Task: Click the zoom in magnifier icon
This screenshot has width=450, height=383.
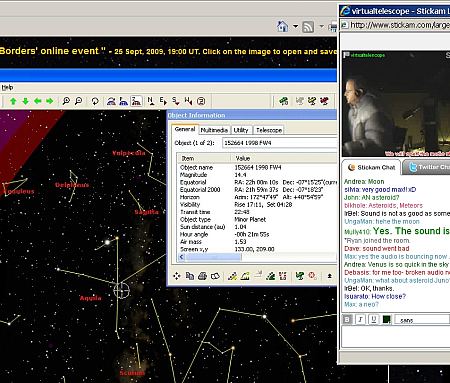Action: 66,101
